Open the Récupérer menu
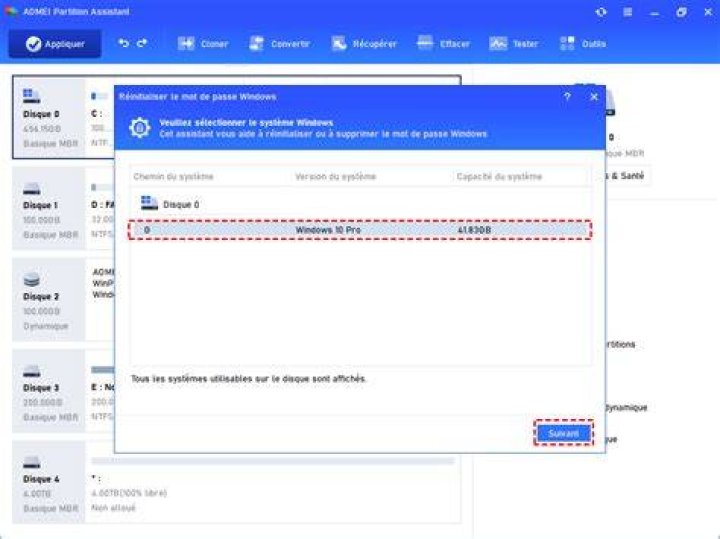 click(x=364, y=44)
